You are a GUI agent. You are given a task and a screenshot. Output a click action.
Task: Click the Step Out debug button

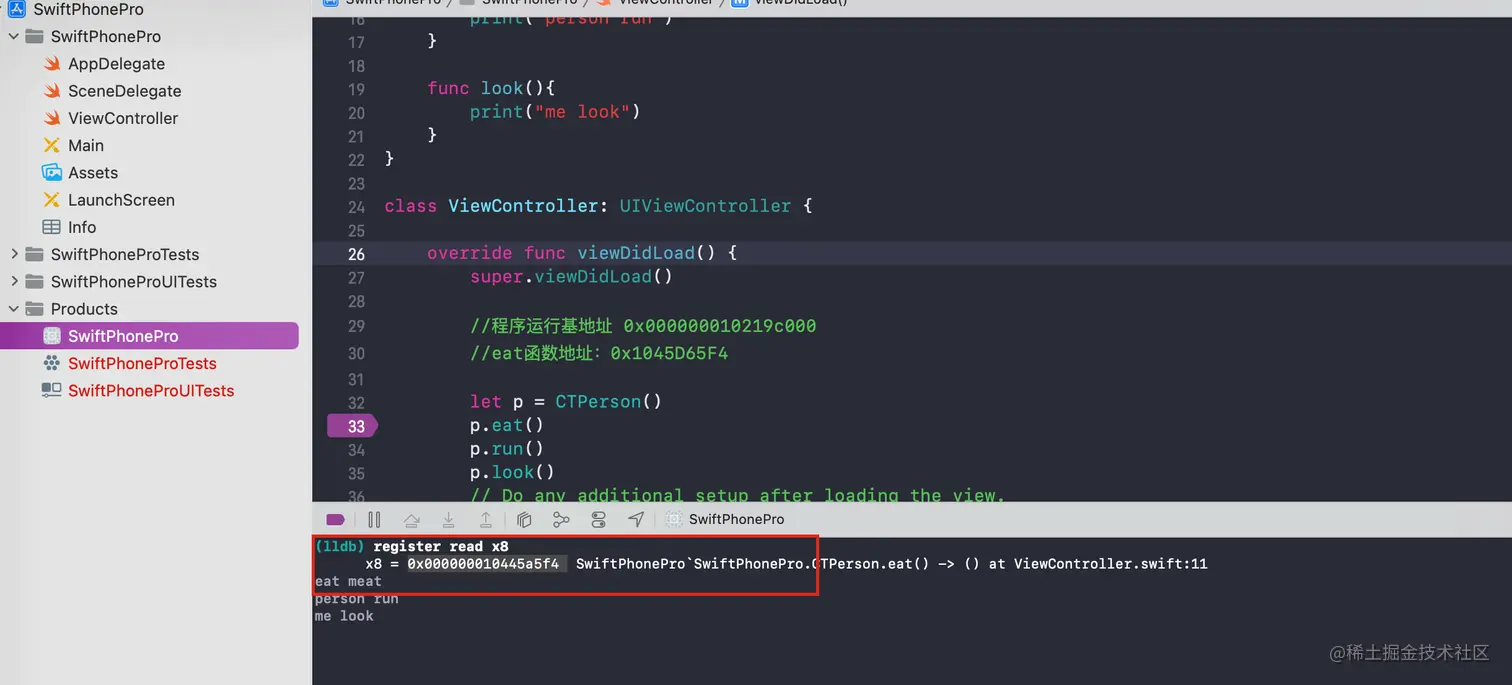(486, 520)
